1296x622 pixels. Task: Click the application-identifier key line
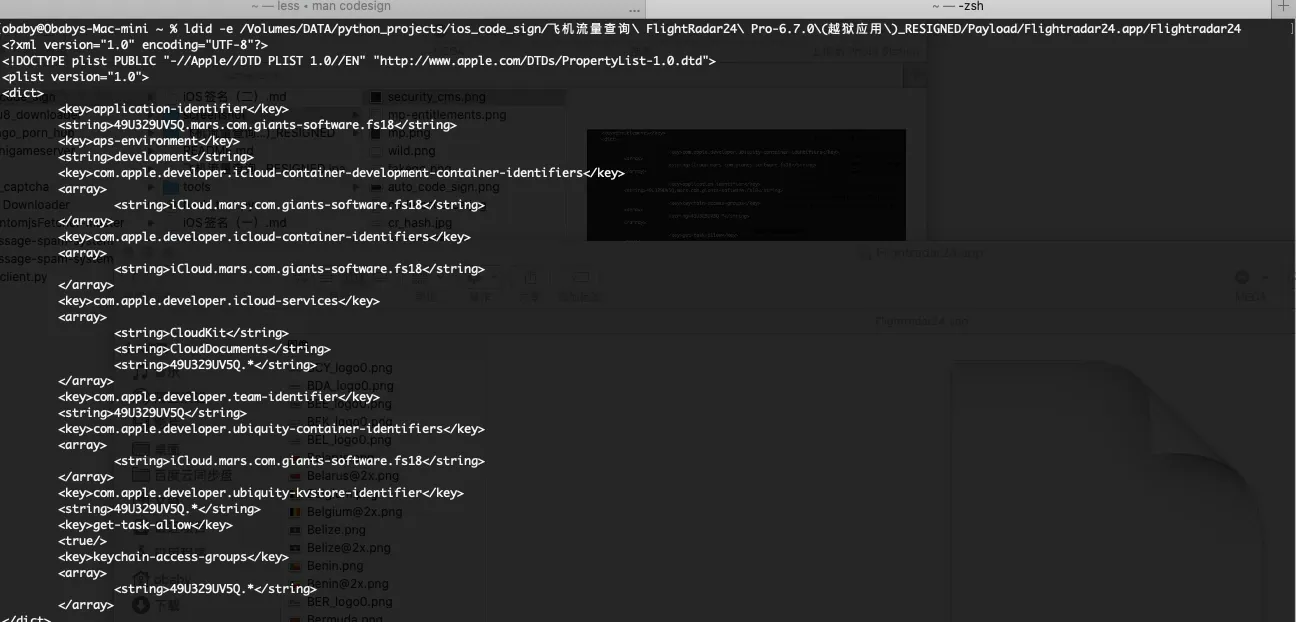[173, 109]
